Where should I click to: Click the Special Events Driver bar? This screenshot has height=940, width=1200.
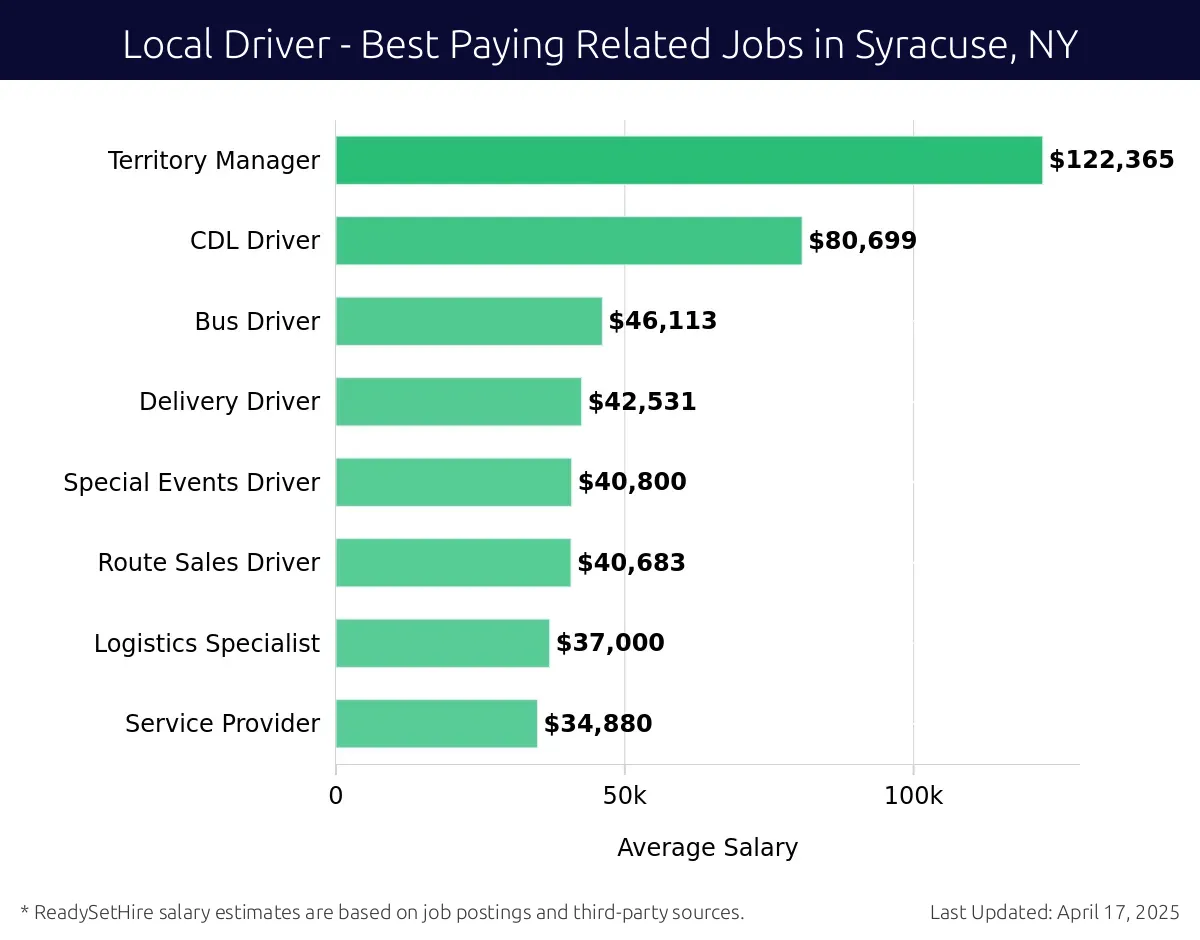[x=453, y=482]
